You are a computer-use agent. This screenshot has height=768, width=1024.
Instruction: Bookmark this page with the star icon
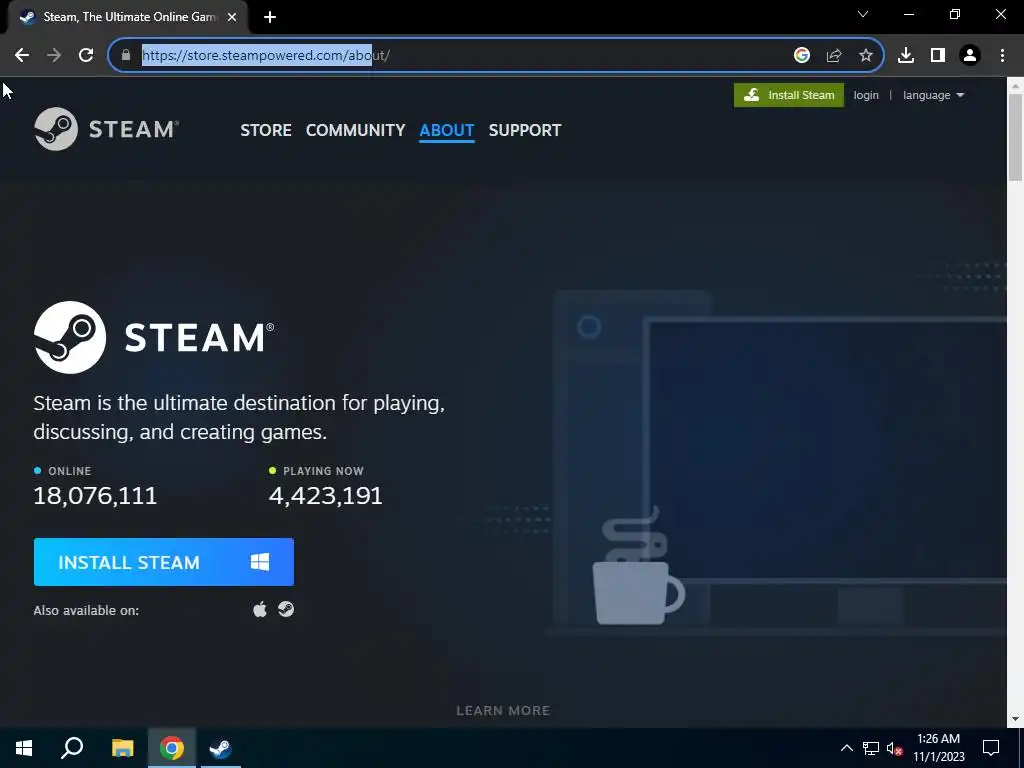[x=866, y=56]
